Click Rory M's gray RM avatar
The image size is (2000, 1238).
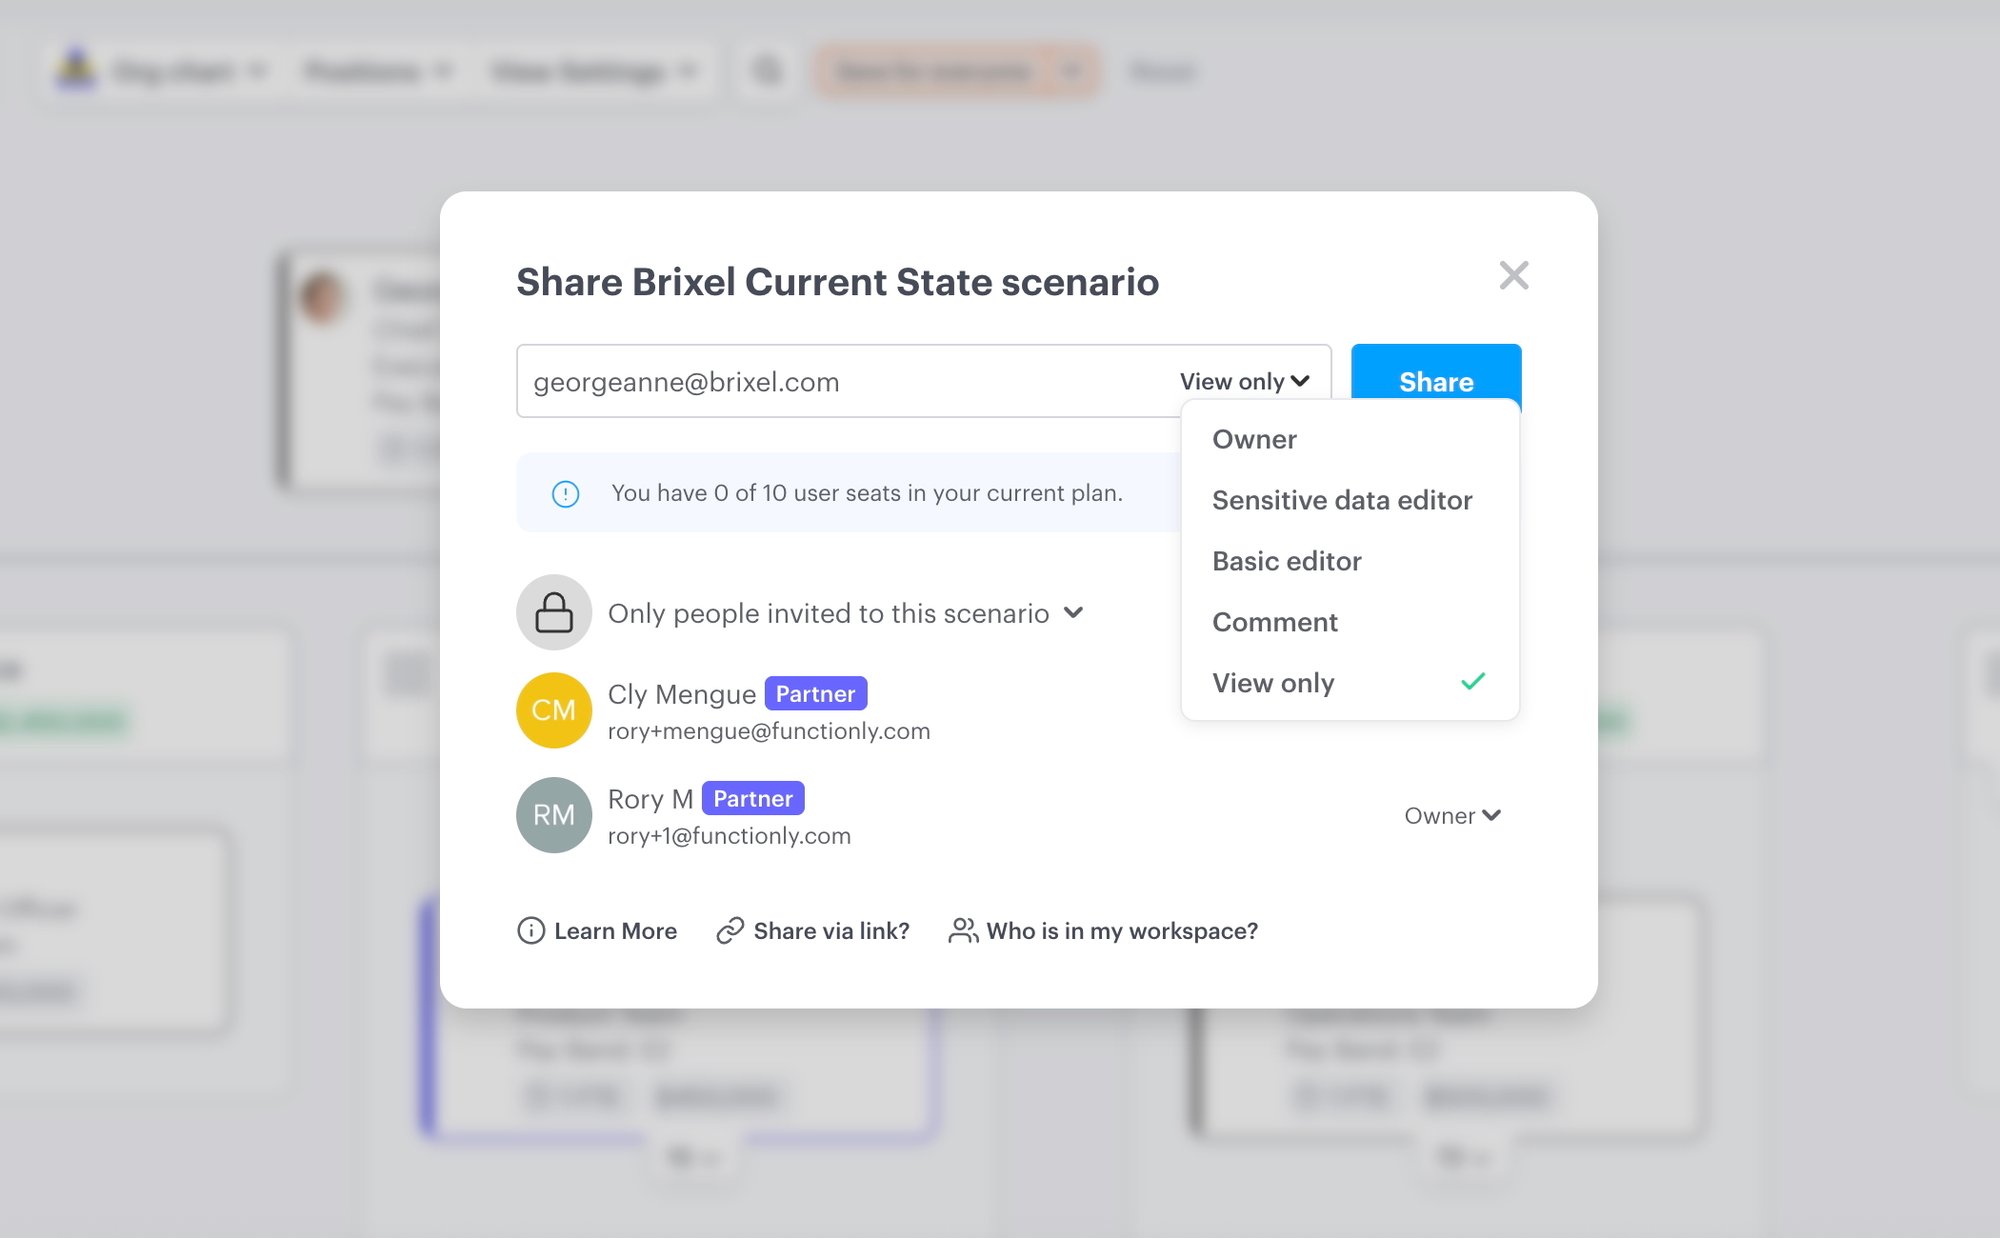(x=553, y=814)
